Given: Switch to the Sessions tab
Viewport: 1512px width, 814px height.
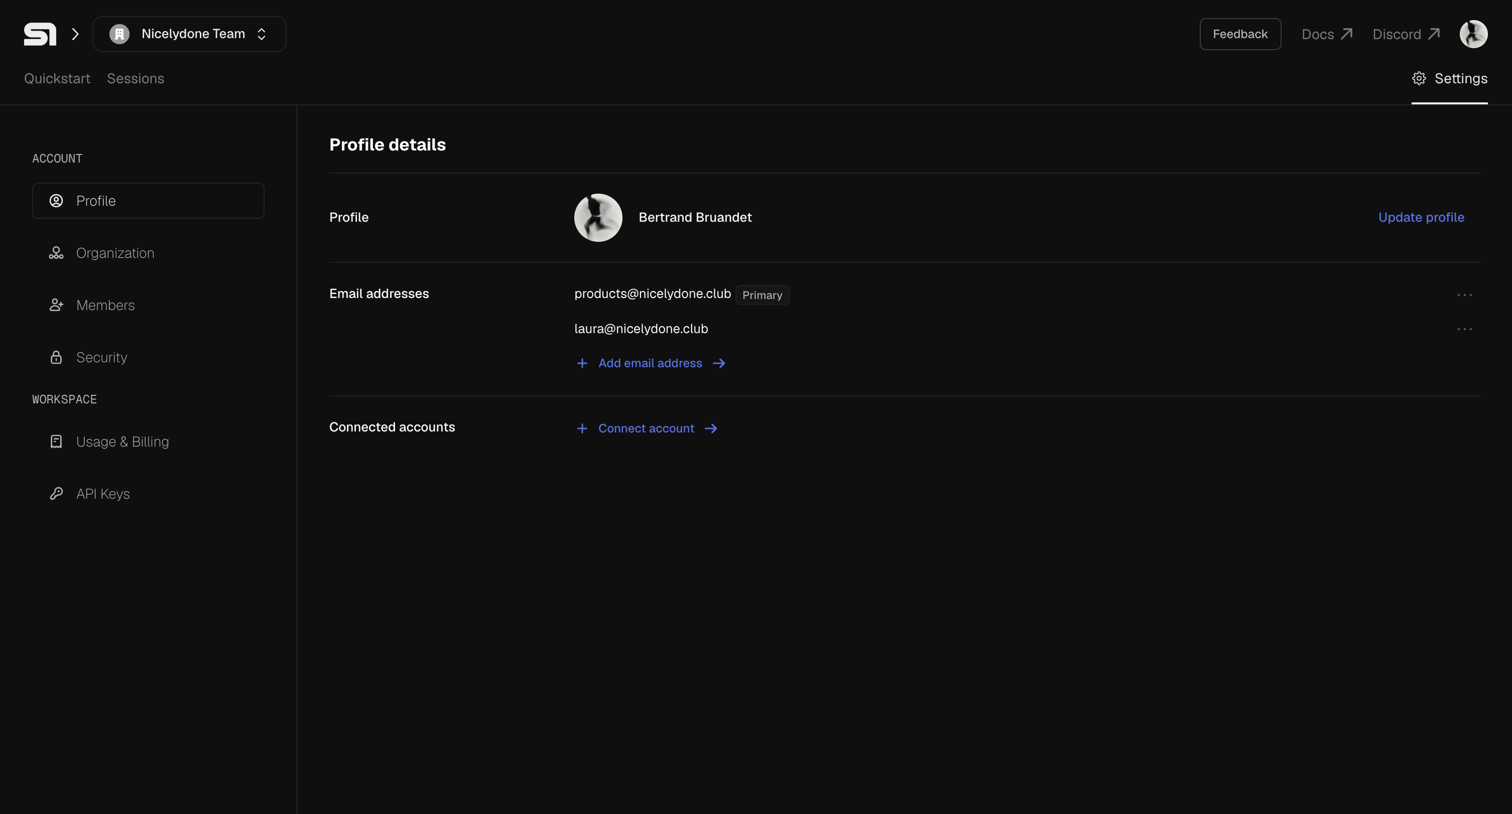Looking at the screenshot, I should tap(135, 78).
